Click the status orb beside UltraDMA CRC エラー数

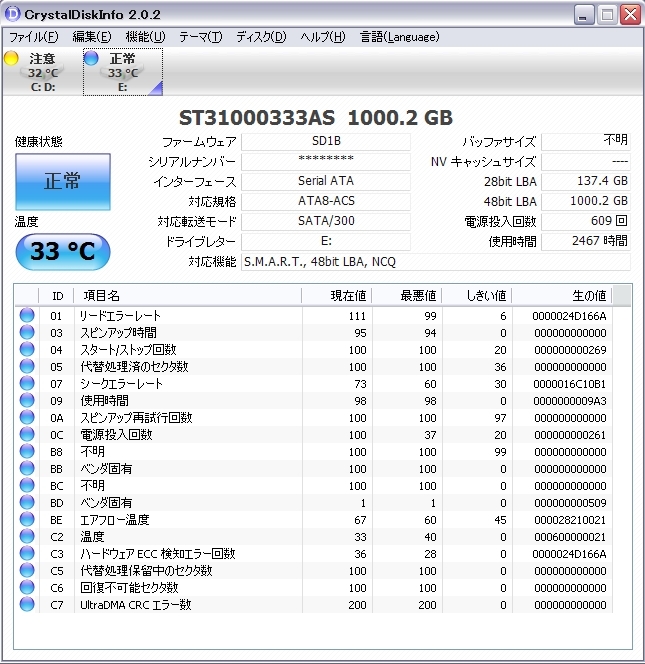[x=27, y=605]
